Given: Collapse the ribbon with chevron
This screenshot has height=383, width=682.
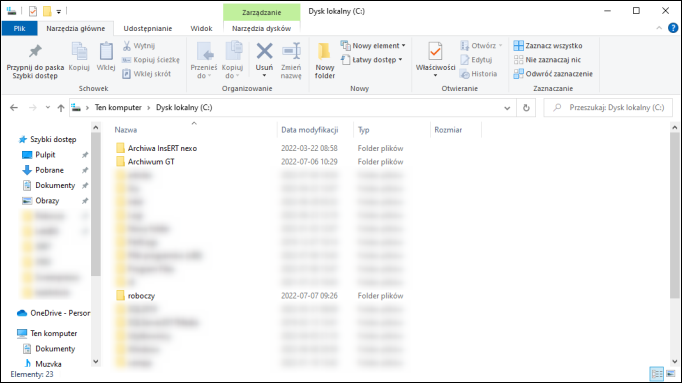Looking at the screenshot, I should tap(659, 28).
